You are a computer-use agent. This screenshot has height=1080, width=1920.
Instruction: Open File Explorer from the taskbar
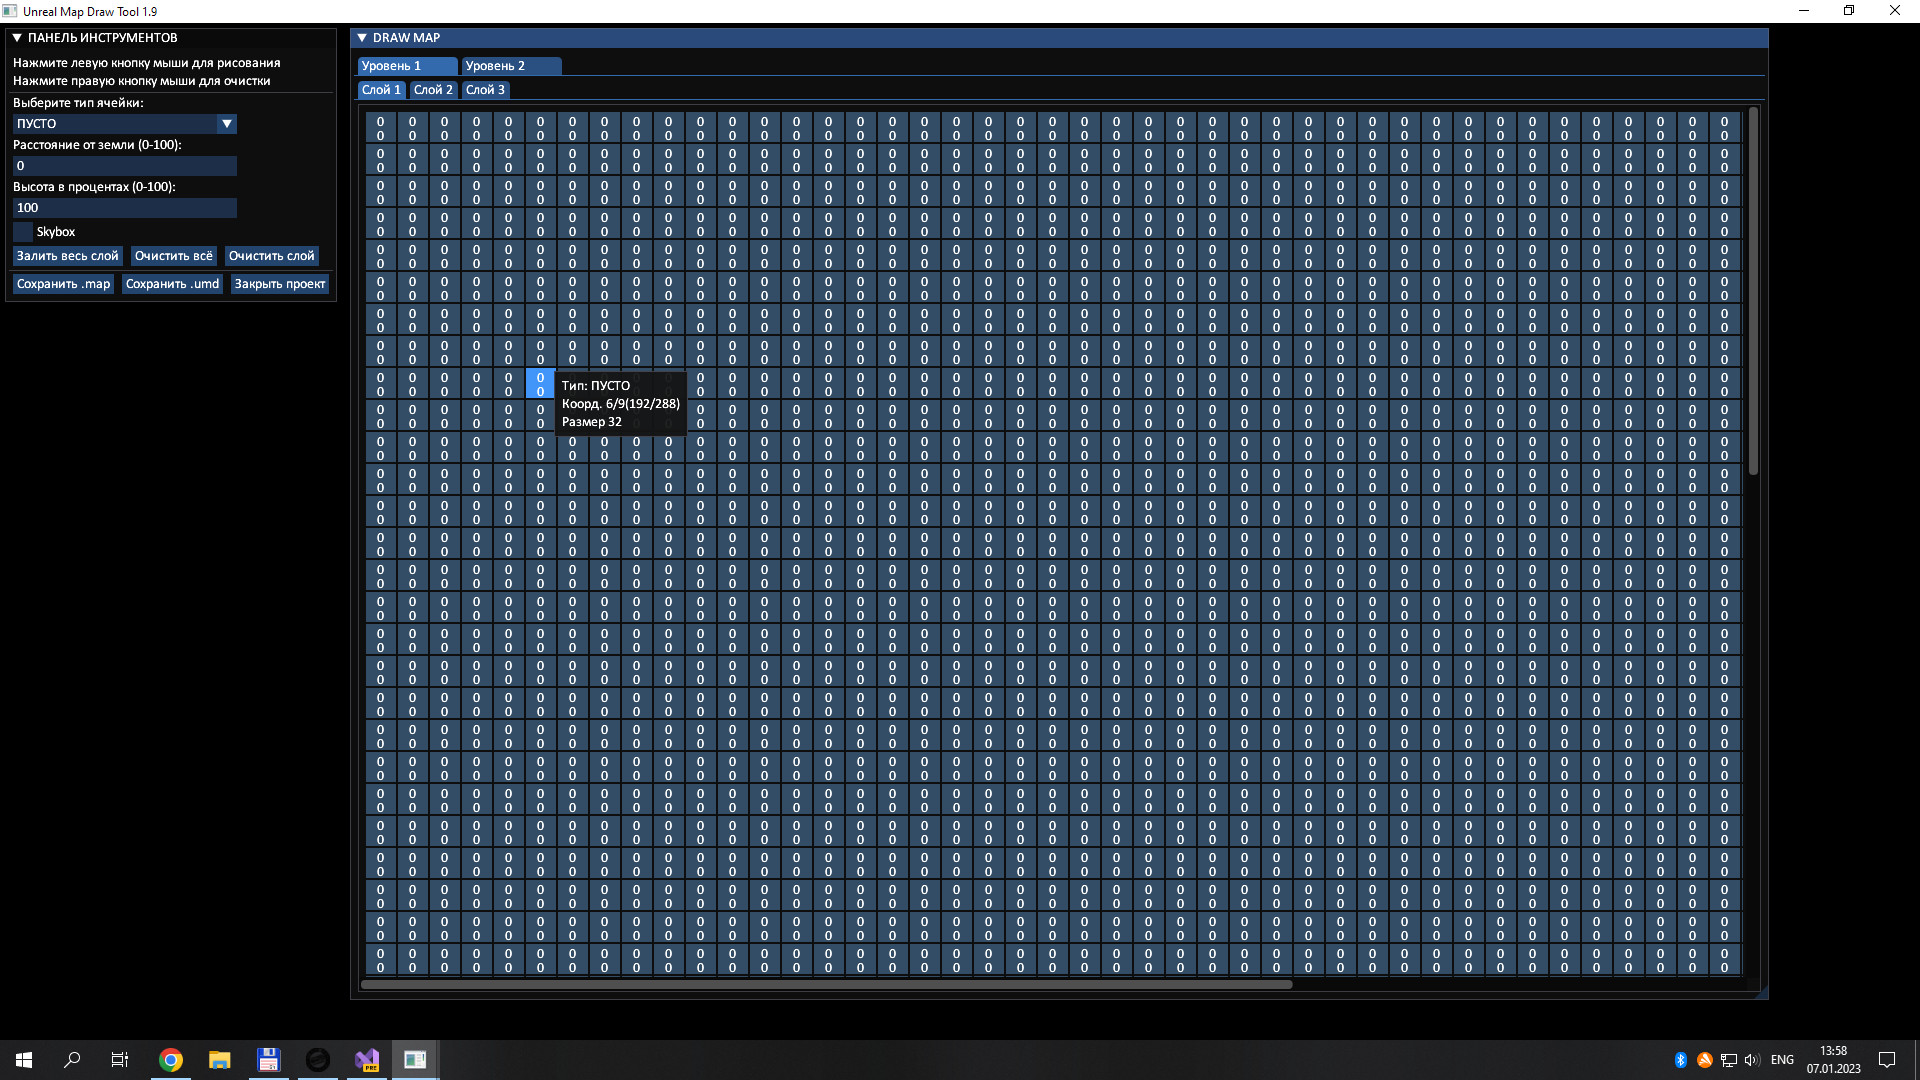tap(219, 1059)
